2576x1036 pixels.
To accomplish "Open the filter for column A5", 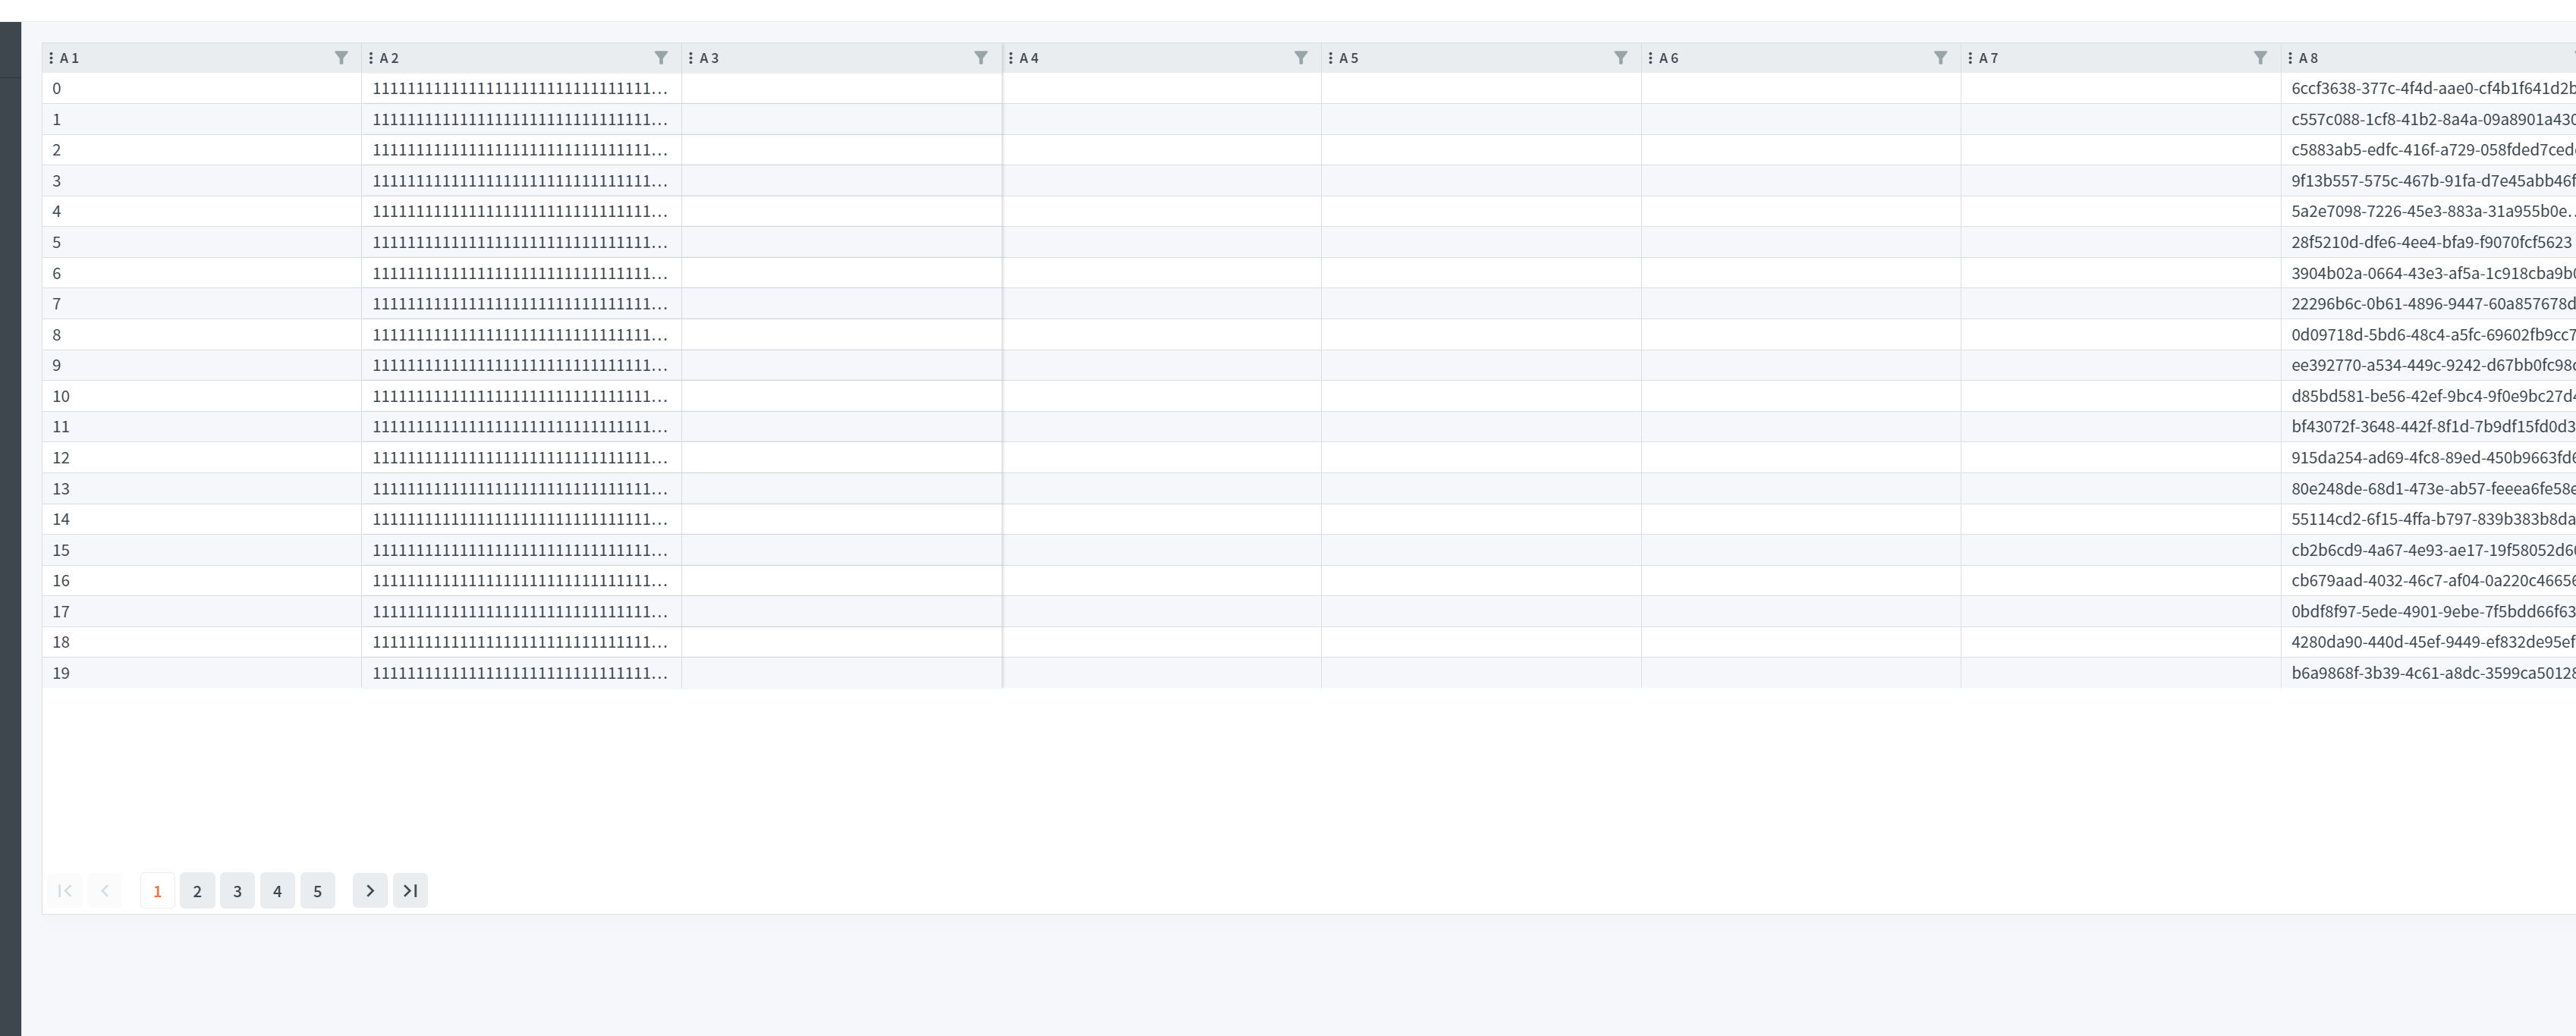I will [1621, 58].
